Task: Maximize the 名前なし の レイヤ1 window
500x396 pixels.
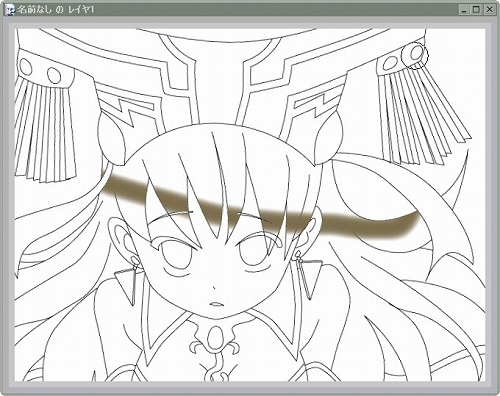Action: pos(476,9)
